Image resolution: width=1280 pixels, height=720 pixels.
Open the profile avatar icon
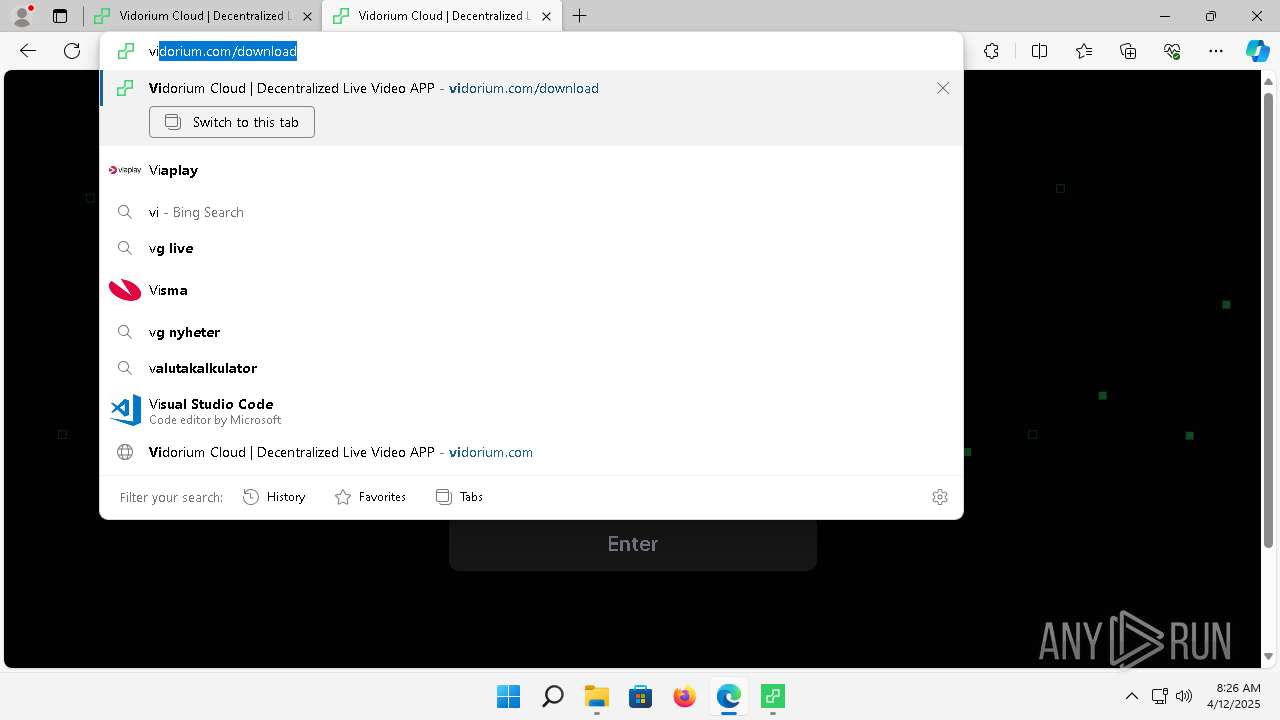click(22, 16)
